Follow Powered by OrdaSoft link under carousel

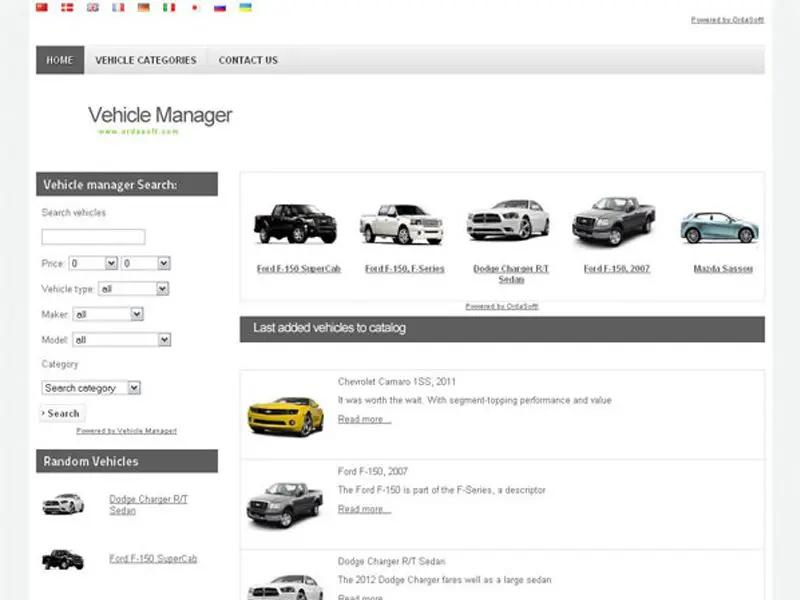502,306
